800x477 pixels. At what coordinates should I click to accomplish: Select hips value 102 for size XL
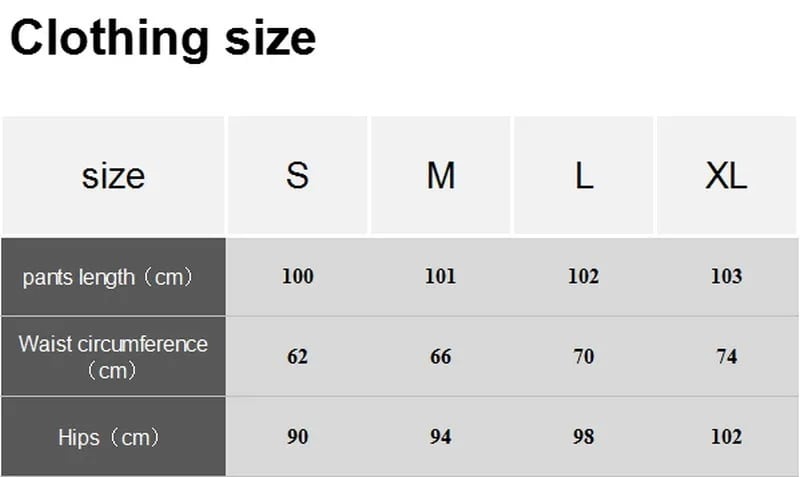726,437
